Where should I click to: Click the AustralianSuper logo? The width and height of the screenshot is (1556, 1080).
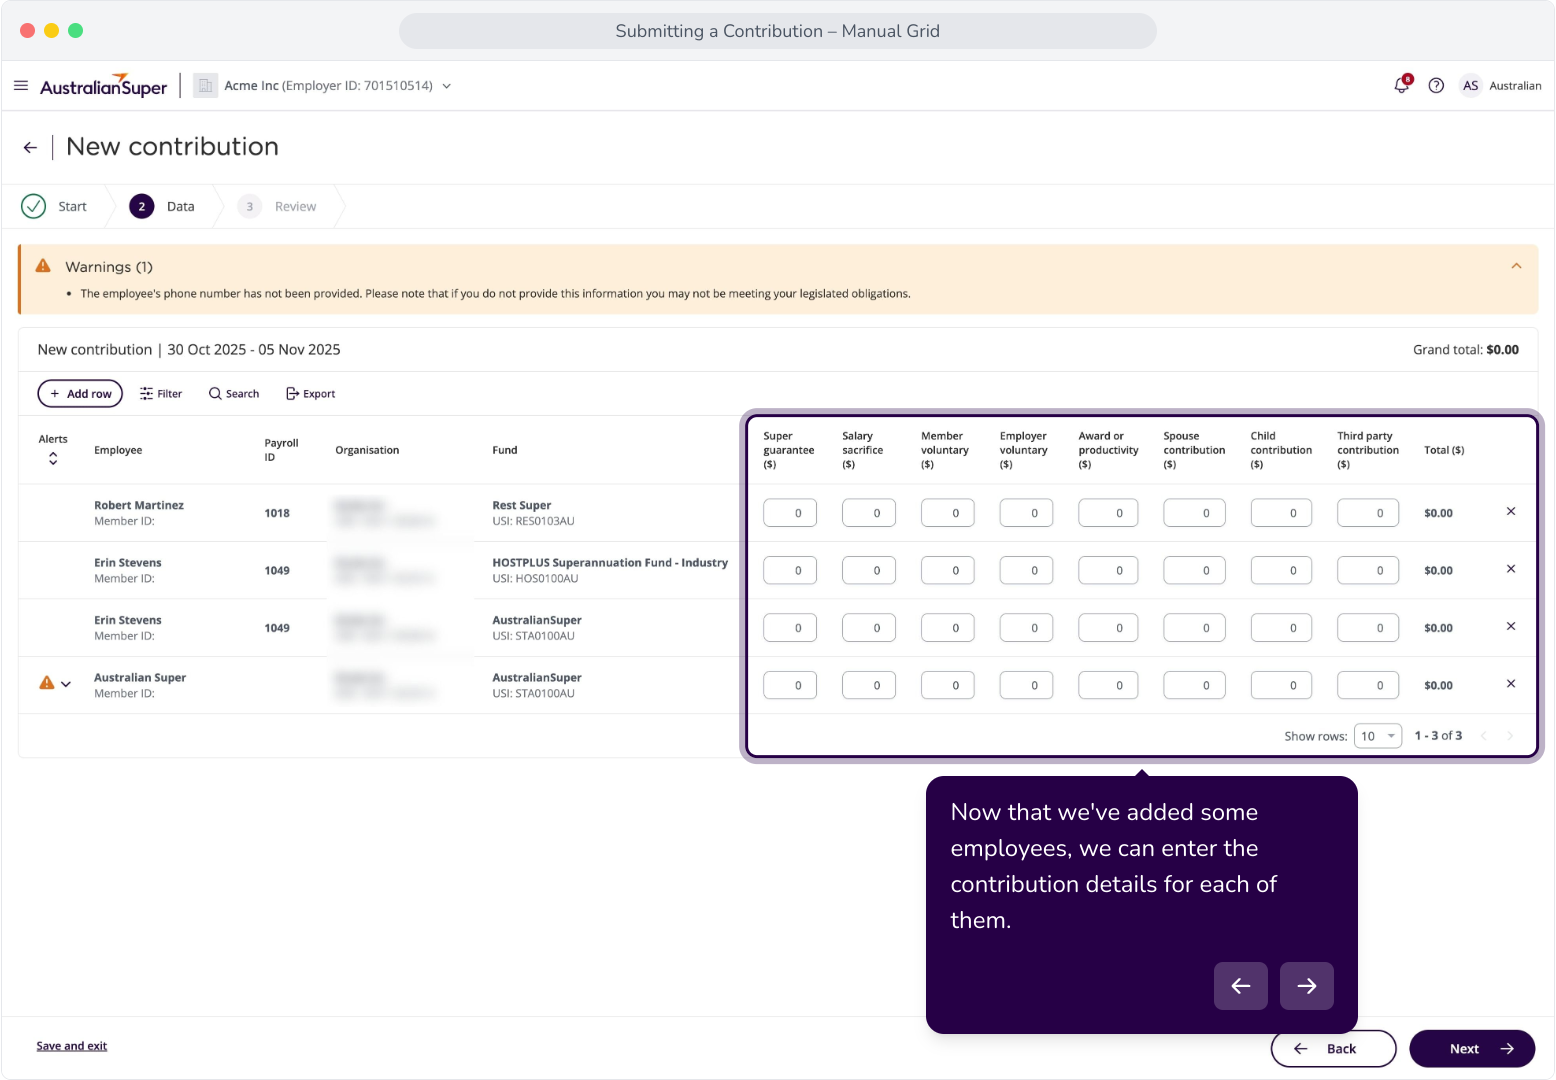click(104, 86)
